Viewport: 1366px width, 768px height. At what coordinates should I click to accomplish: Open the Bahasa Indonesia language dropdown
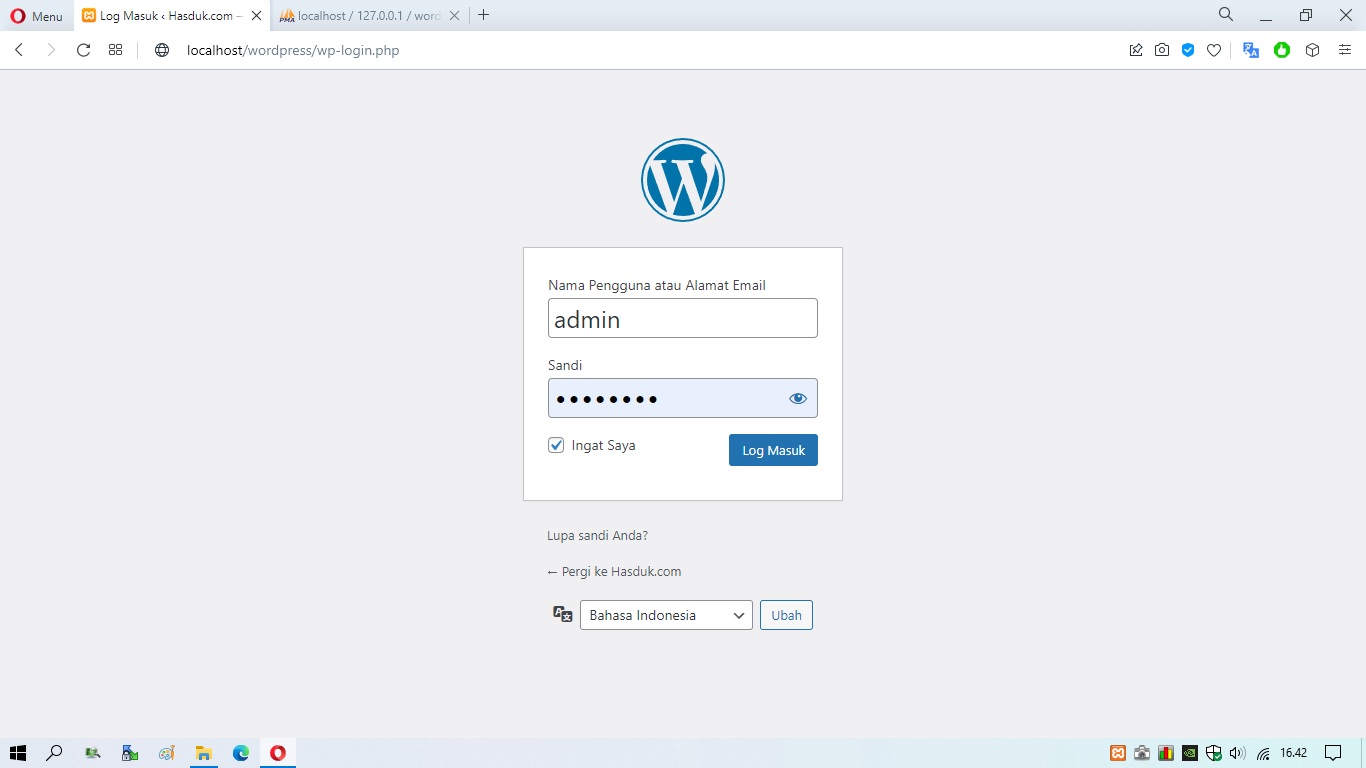666,615
